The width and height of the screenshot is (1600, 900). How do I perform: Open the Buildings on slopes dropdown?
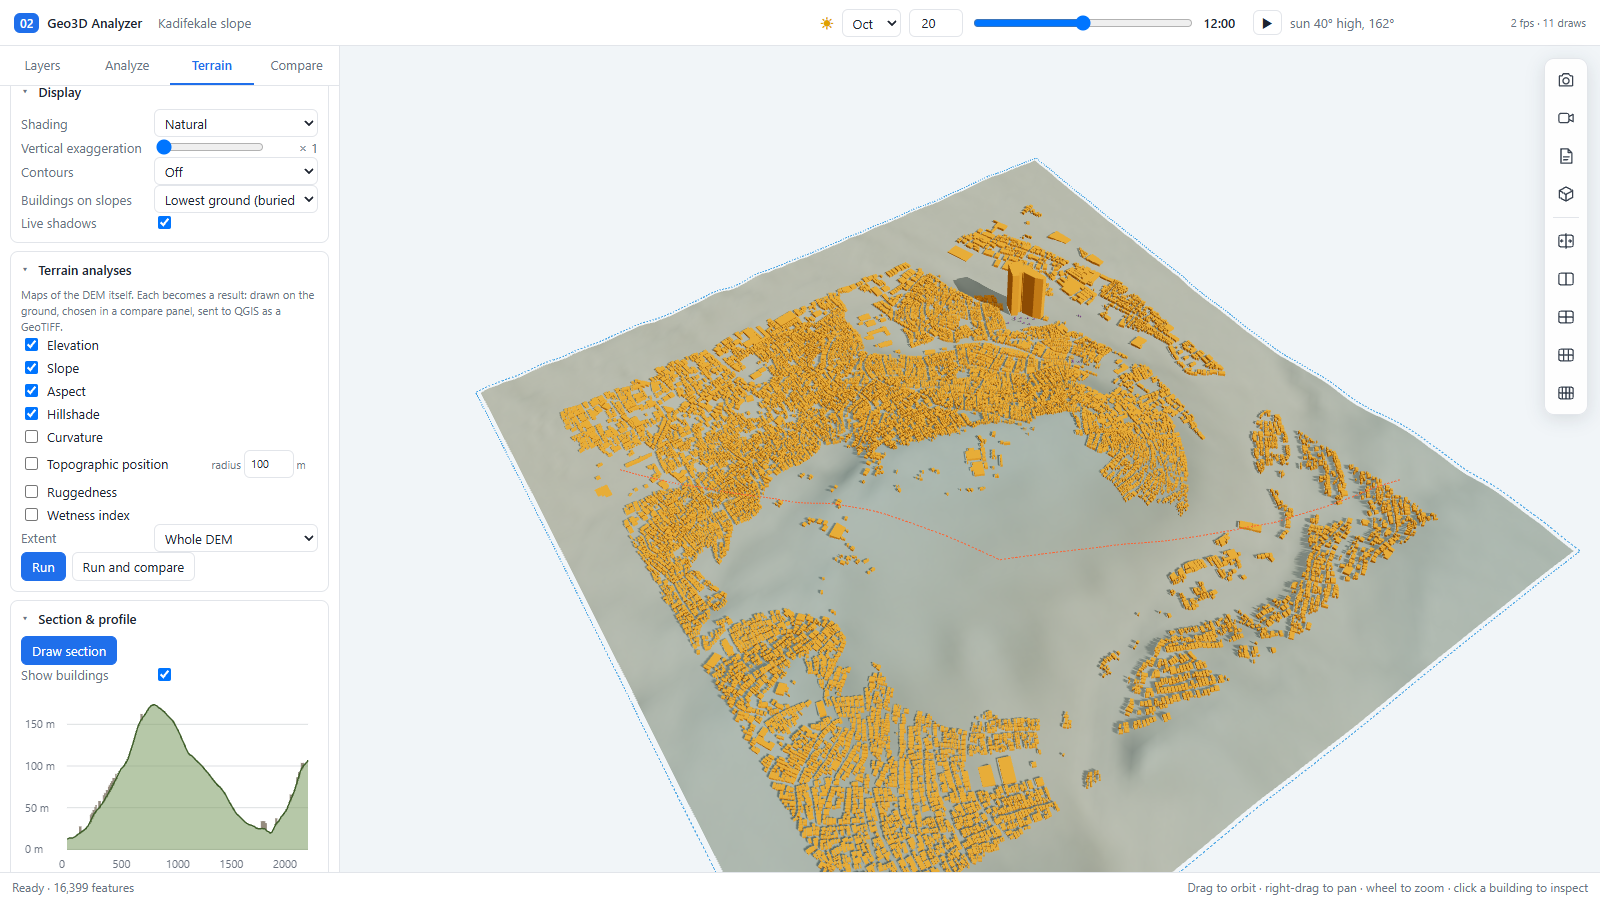[236, 200]
